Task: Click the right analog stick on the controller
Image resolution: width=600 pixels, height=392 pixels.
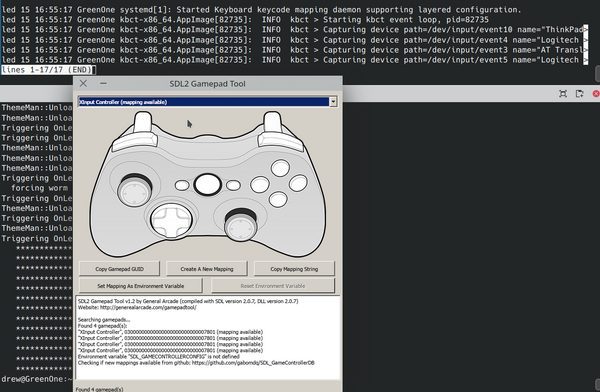Action: (x=241, y=225)
